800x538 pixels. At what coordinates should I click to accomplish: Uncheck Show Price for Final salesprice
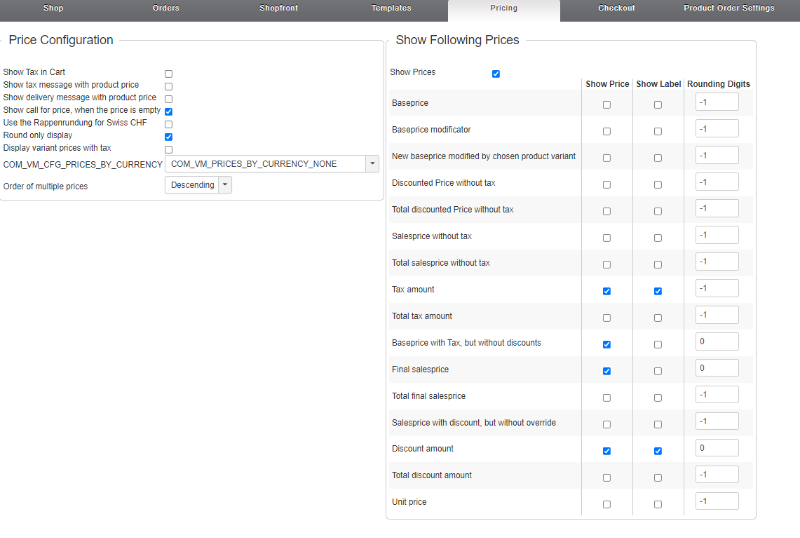(x=607, y=371)
